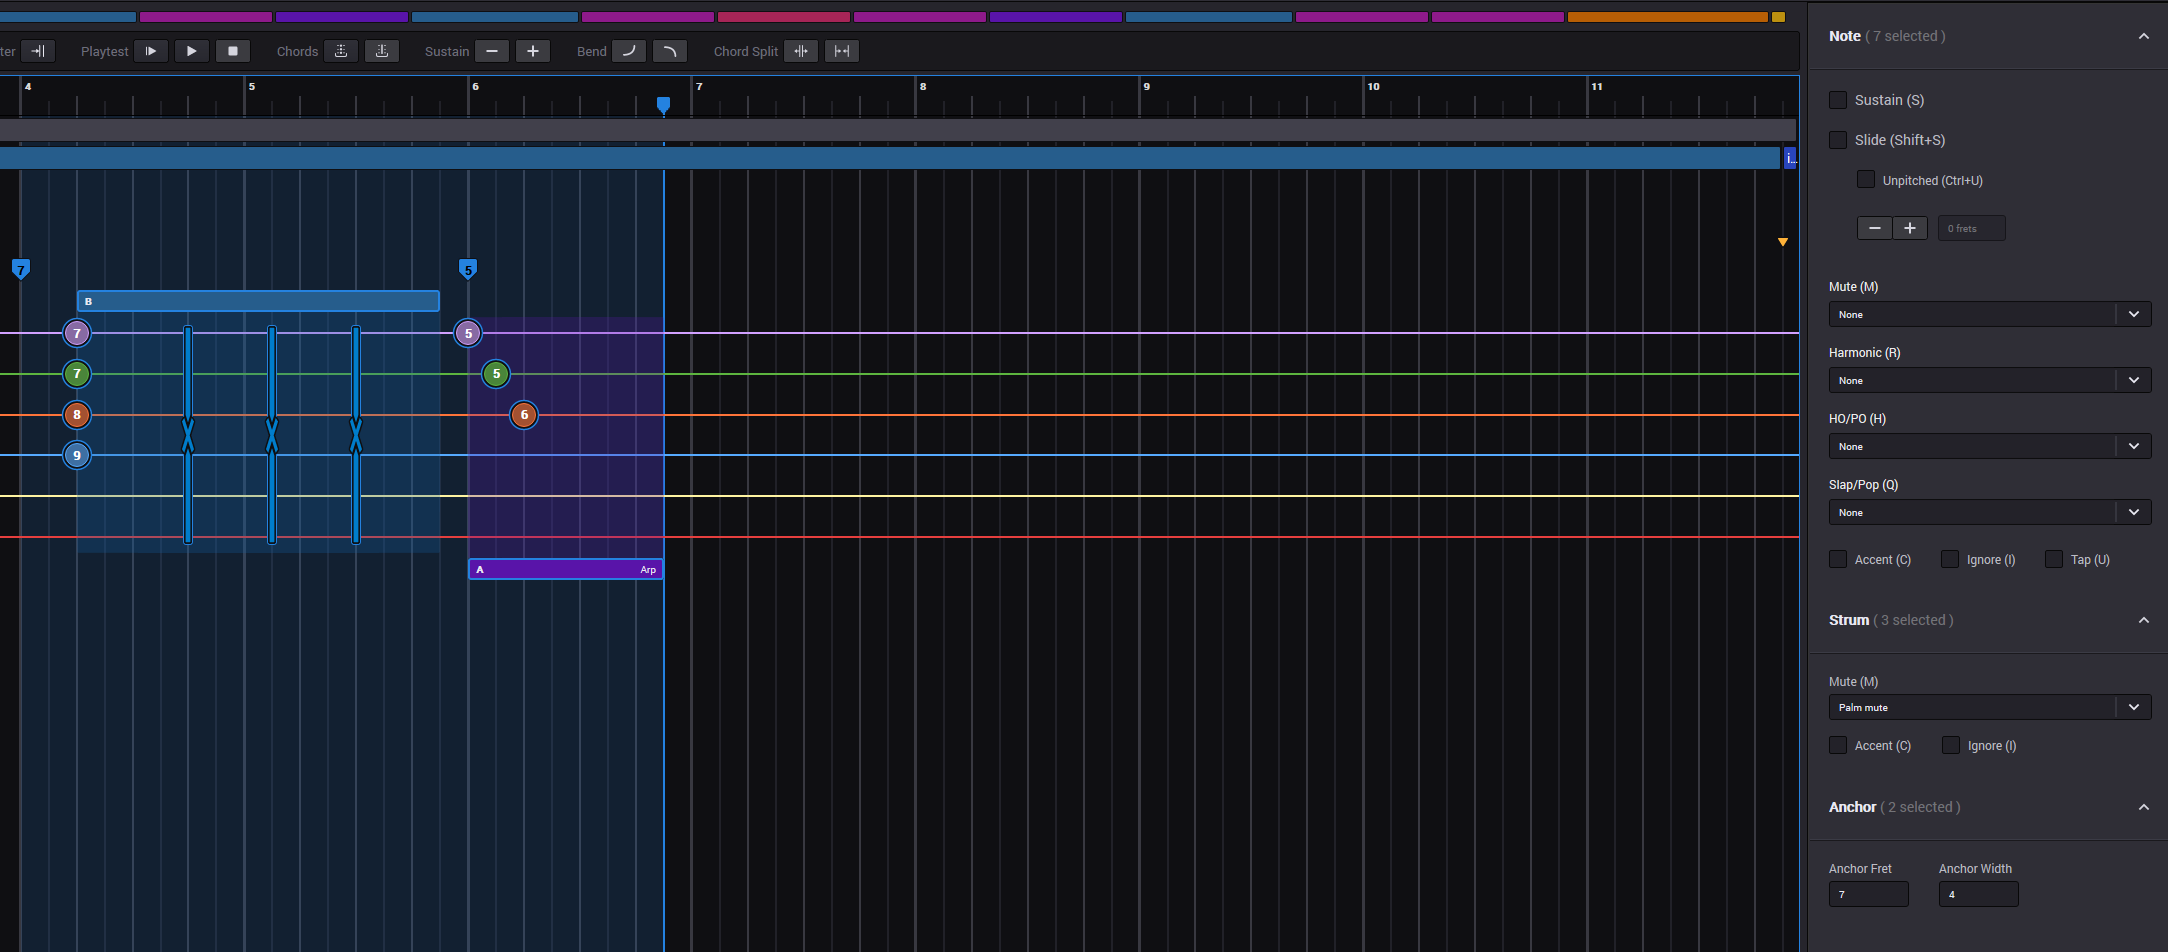Click the second Chords toolbar icon

(382, 51)
